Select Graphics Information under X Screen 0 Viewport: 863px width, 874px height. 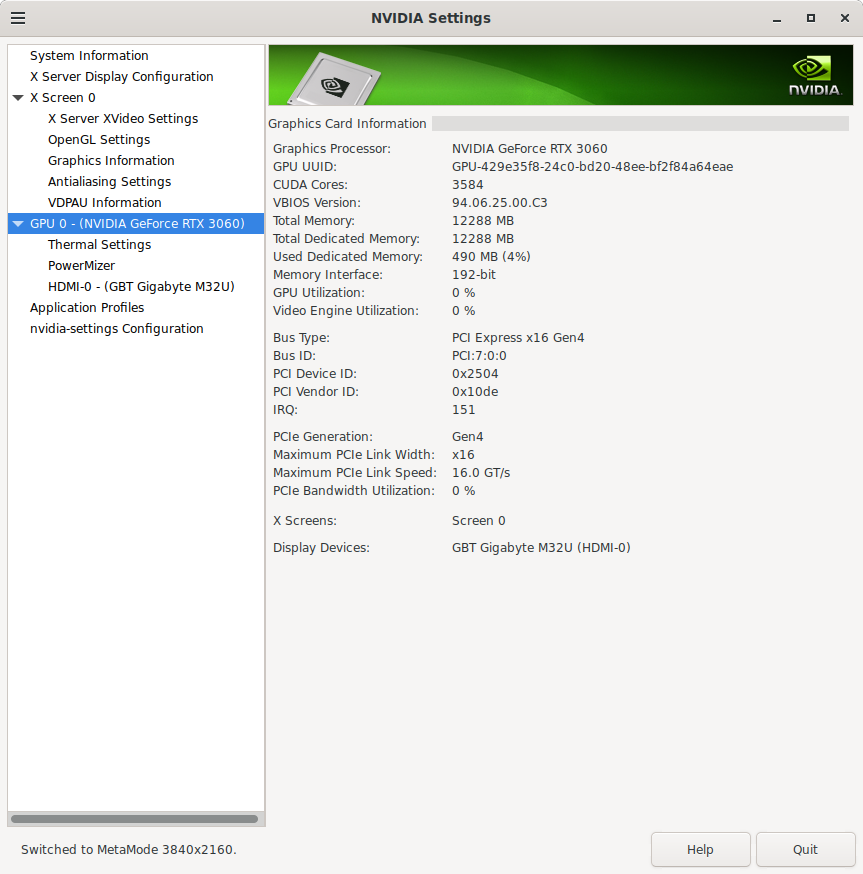pyautogui.click(x=111, y=160)
